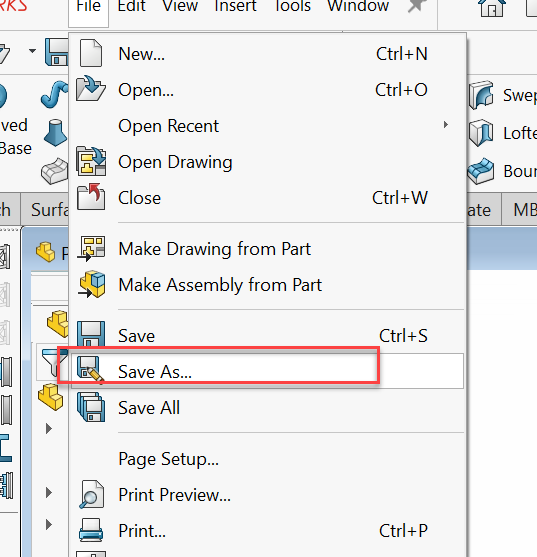Click the Print Preview magnifier icon
Screen dimensions: 537x557
pyautogui.click(x=91, y=494)
